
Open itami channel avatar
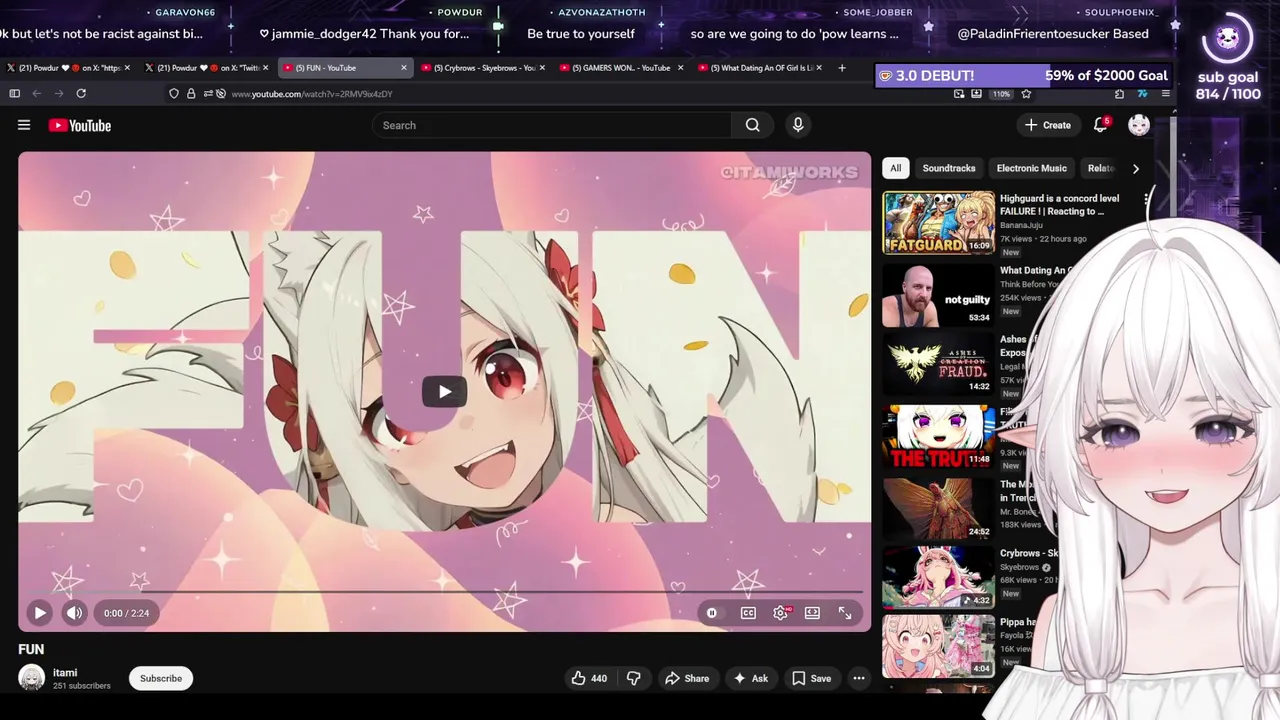32,678
